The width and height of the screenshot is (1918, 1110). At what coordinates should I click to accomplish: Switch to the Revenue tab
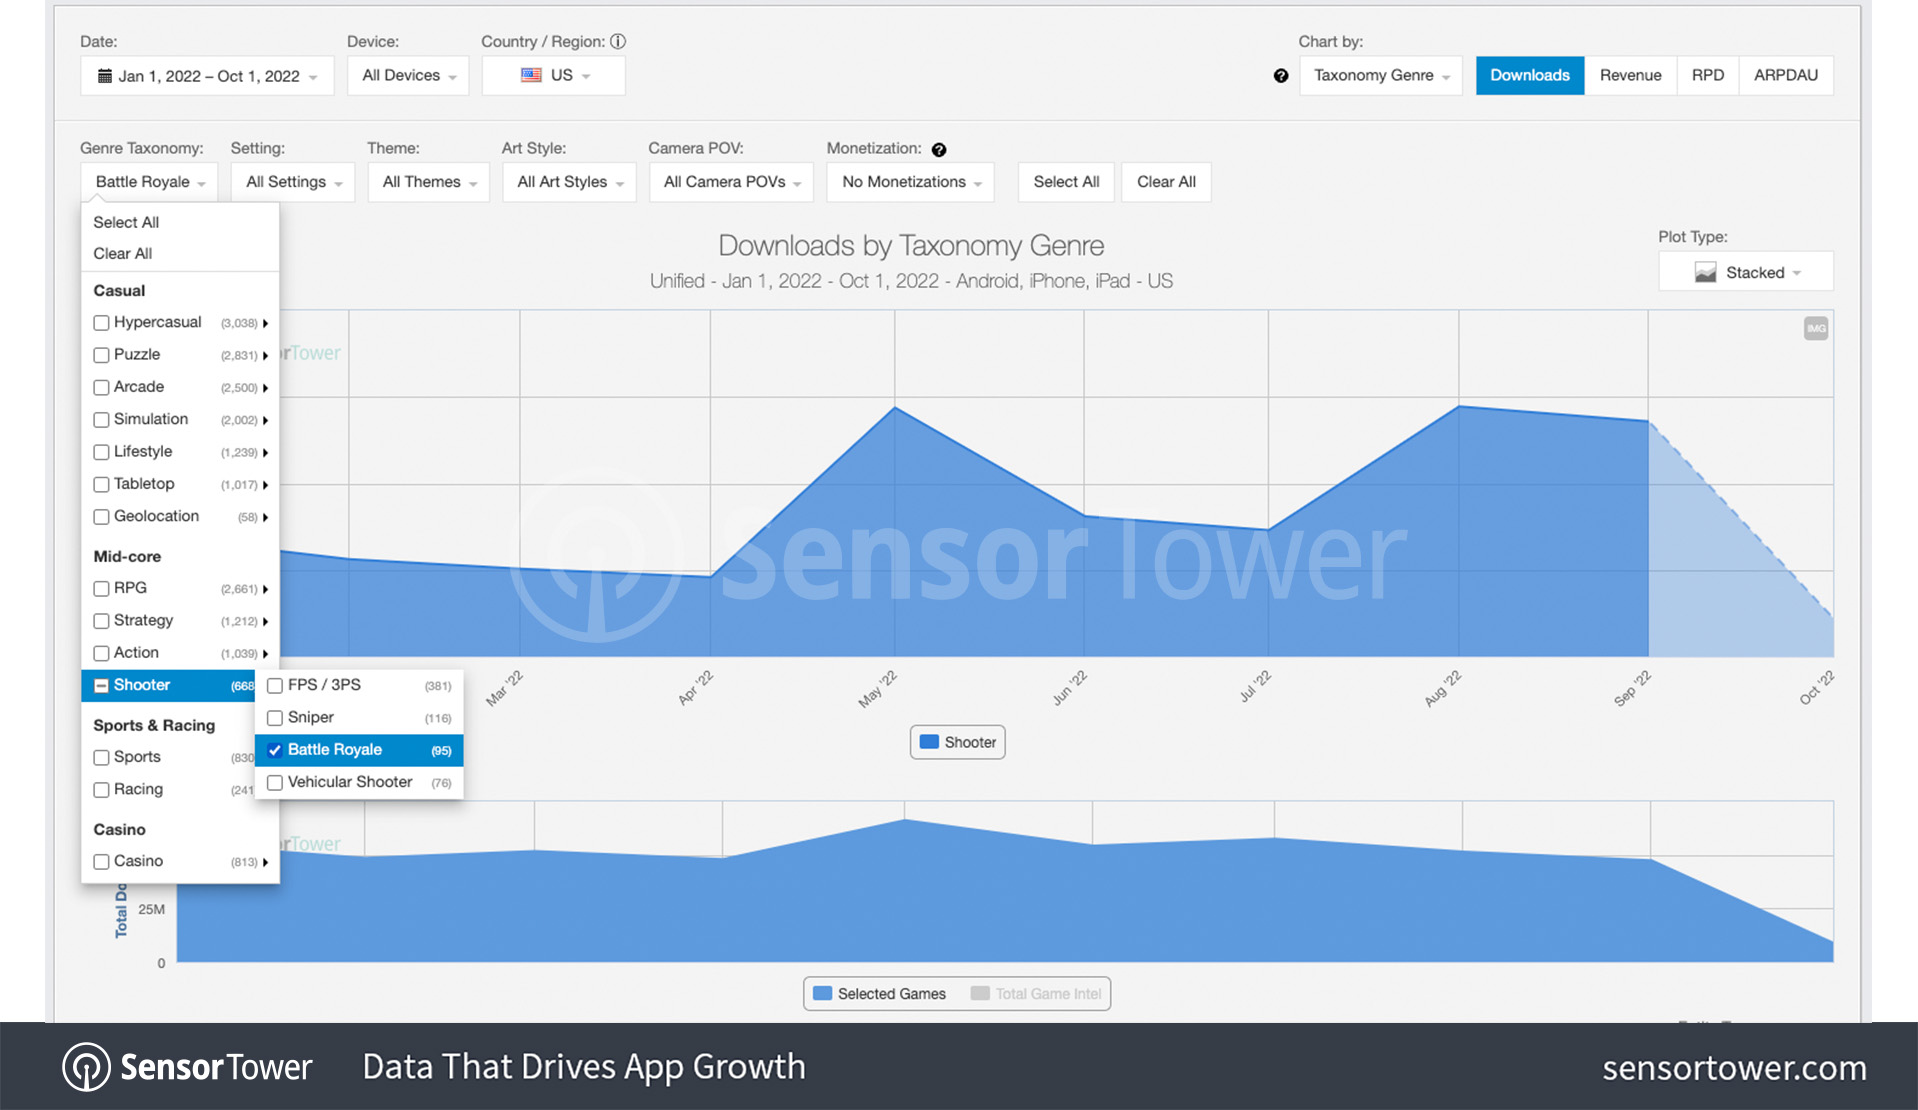pos(1631,76)
